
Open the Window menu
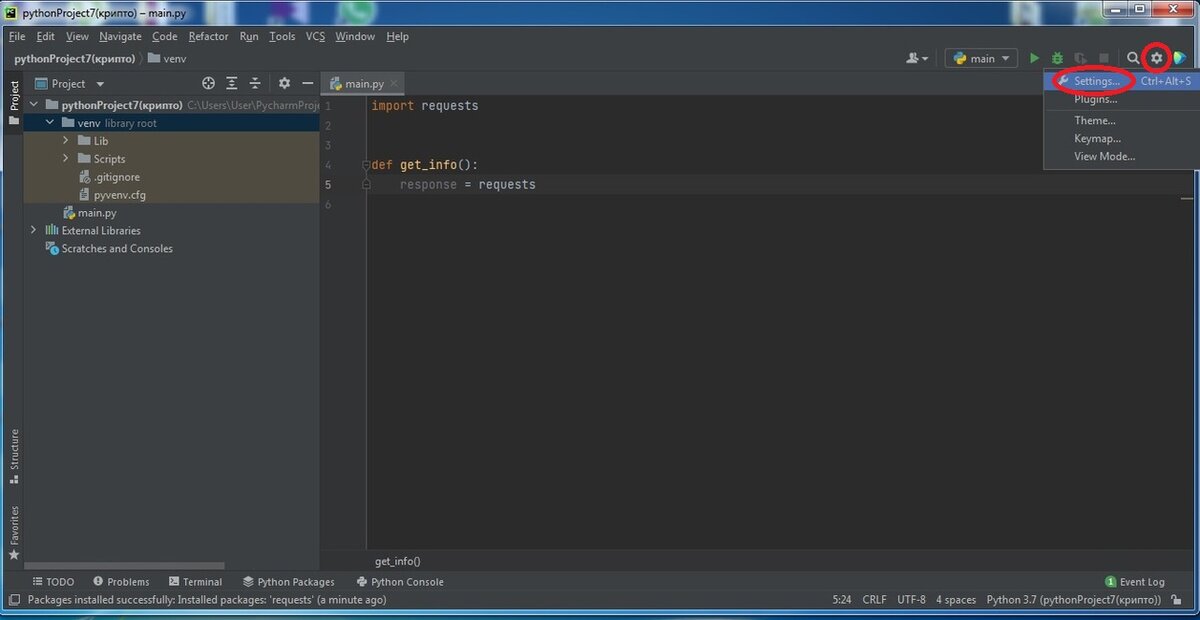355,36
